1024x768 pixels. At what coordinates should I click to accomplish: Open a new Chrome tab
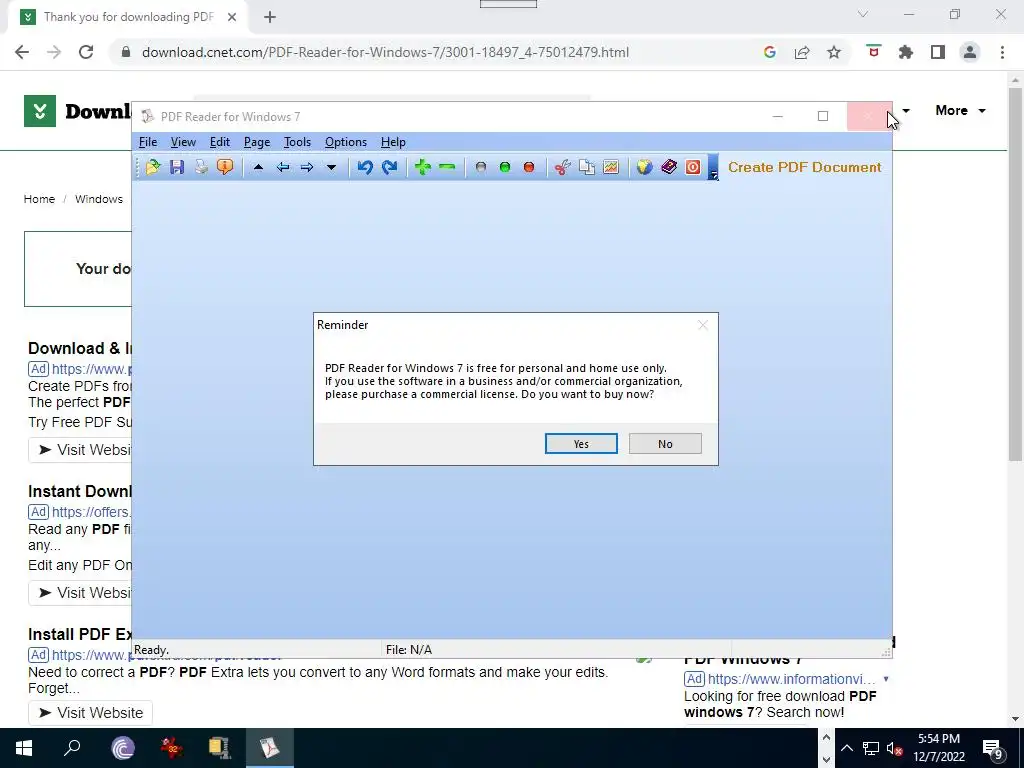pyautogui.click(x=270, y=17)
